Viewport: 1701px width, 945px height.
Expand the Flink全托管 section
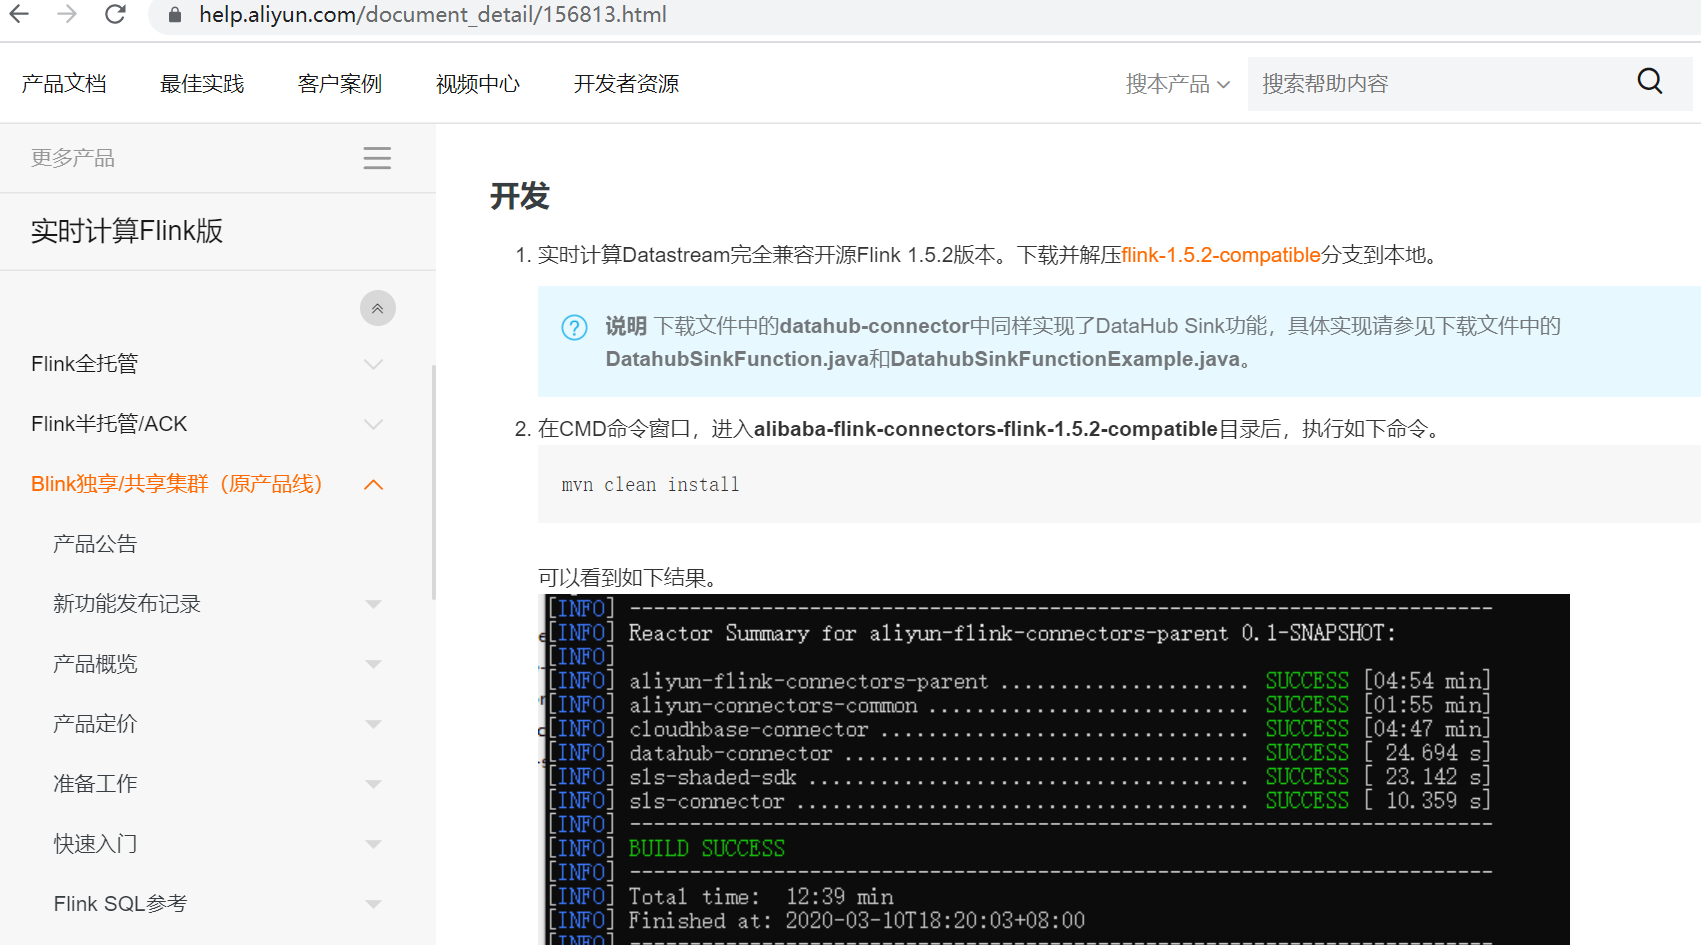coord(373,364)
